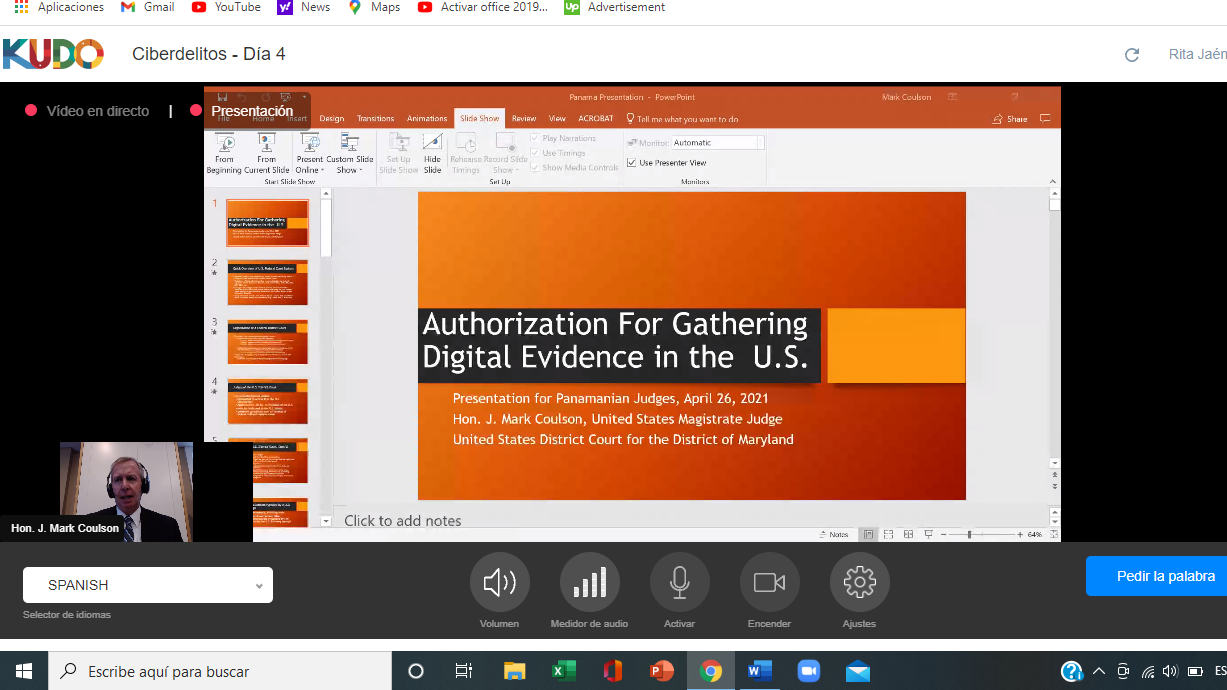Open the PowerPoint comments icon

(1045, 118)
